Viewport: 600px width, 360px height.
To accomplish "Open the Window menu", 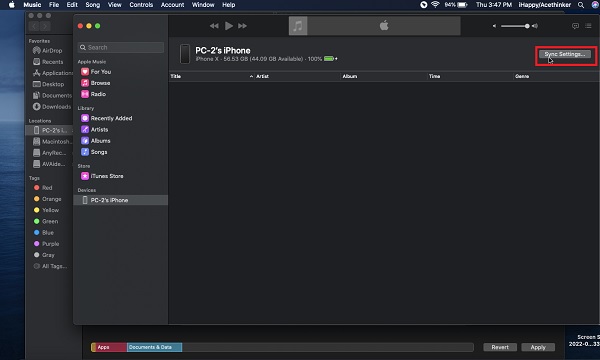I will point(203,5).
